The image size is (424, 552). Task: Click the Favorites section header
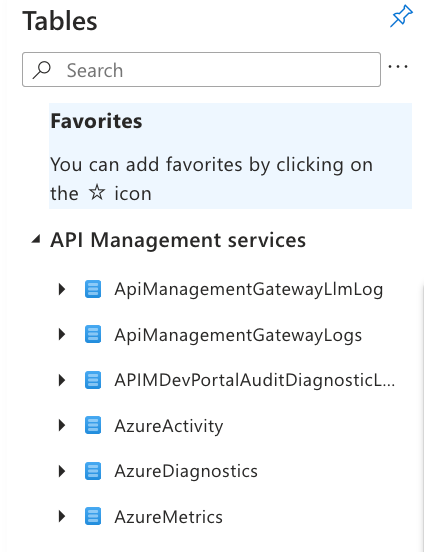coord(96,121)
